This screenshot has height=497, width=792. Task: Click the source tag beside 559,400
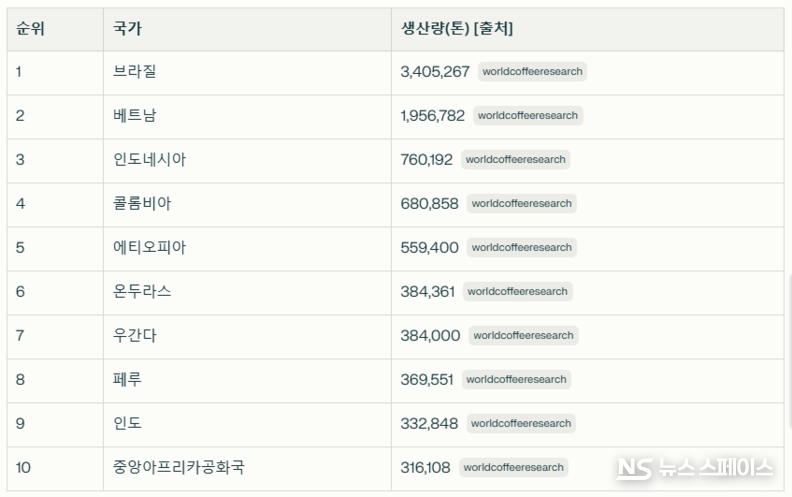[522, 248]
